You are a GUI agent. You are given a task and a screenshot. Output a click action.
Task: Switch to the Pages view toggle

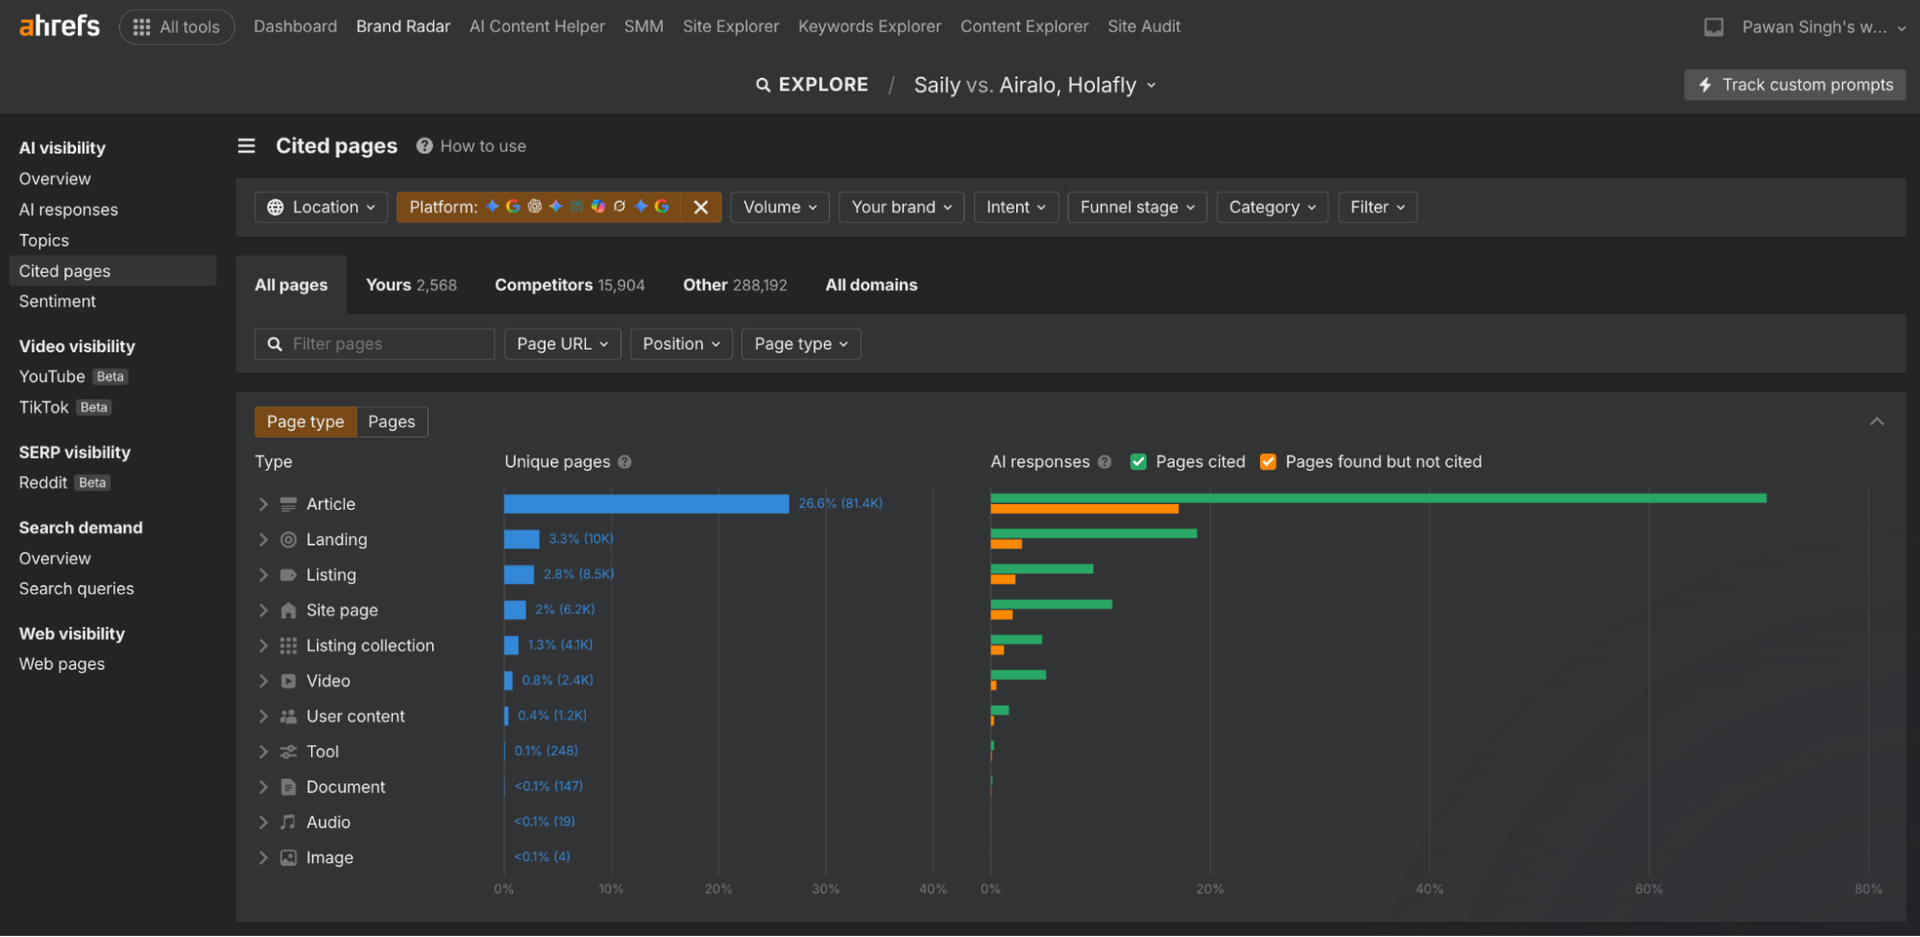pos(391,422)
